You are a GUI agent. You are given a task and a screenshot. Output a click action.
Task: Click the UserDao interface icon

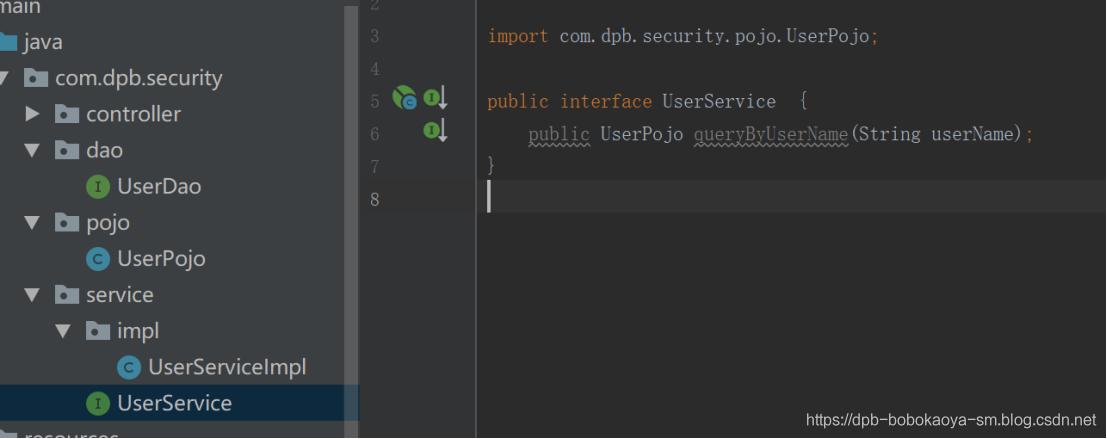click(x=97, y=187)
